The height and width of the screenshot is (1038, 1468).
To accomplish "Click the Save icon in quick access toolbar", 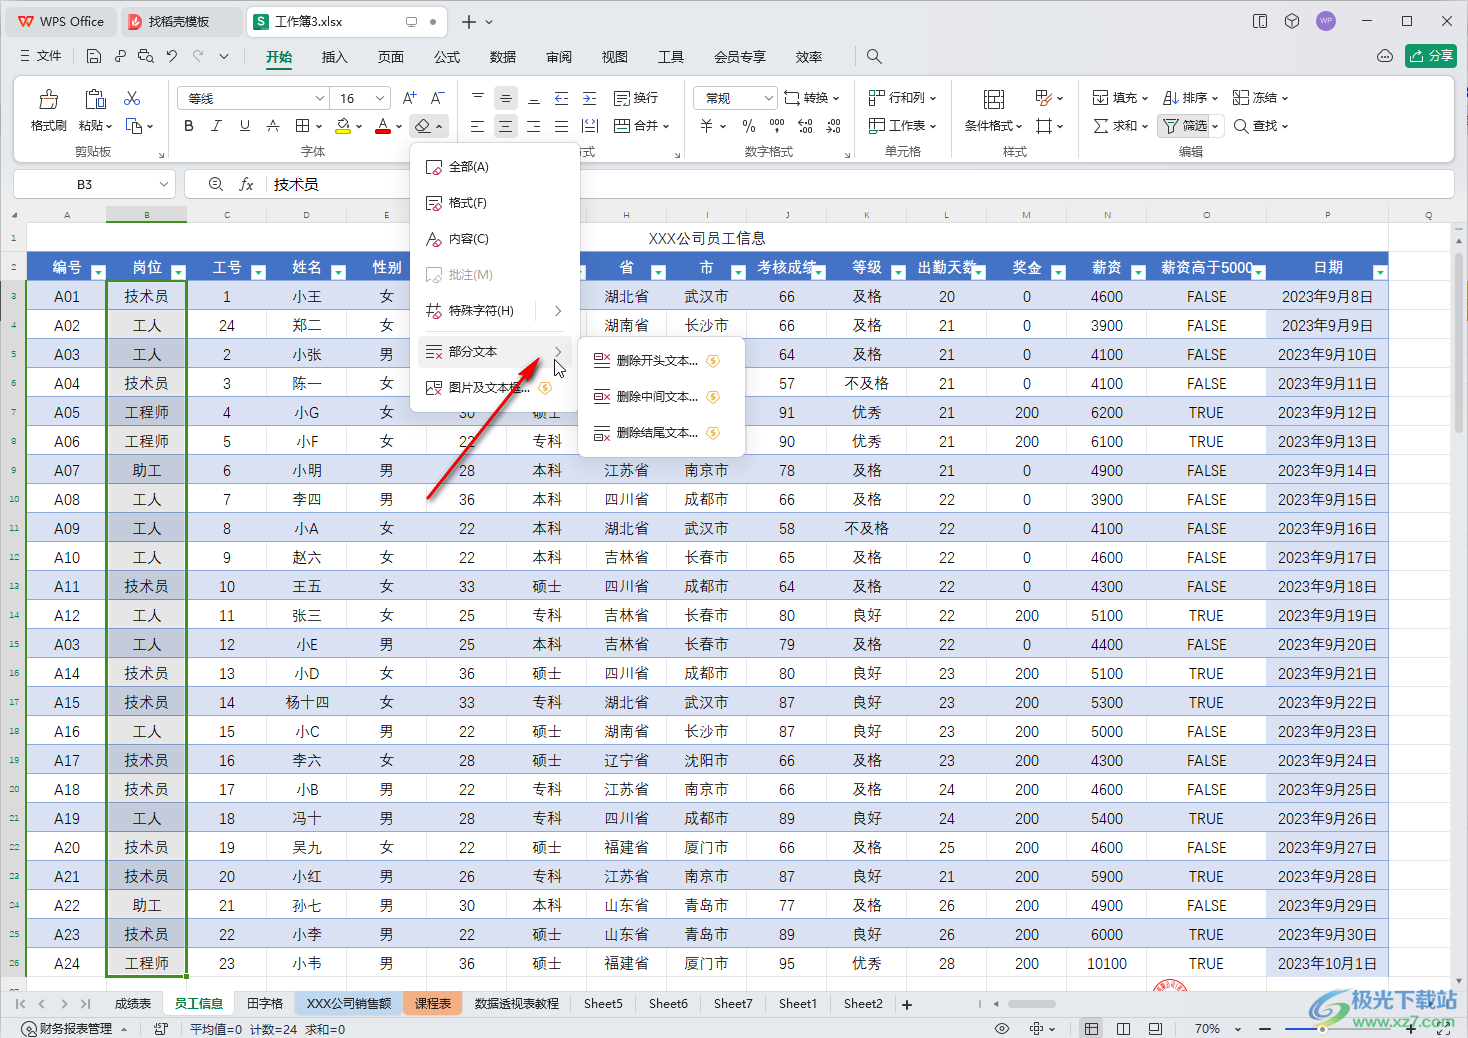I will pos(94,56).
